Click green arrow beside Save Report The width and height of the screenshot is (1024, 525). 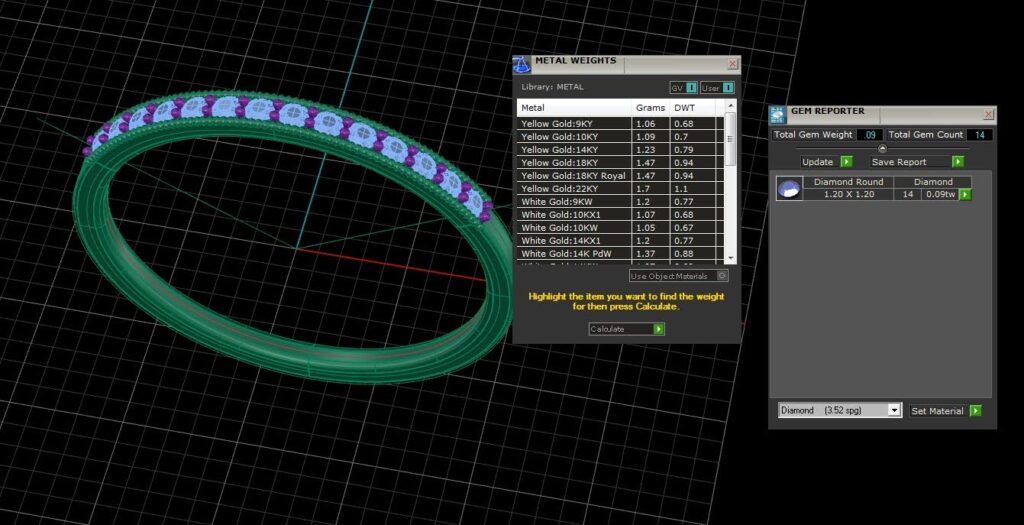[958, 162]
